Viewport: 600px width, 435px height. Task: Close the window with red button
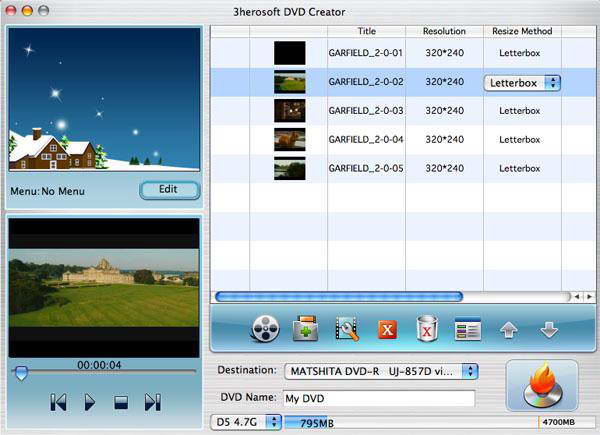(11, 10)
